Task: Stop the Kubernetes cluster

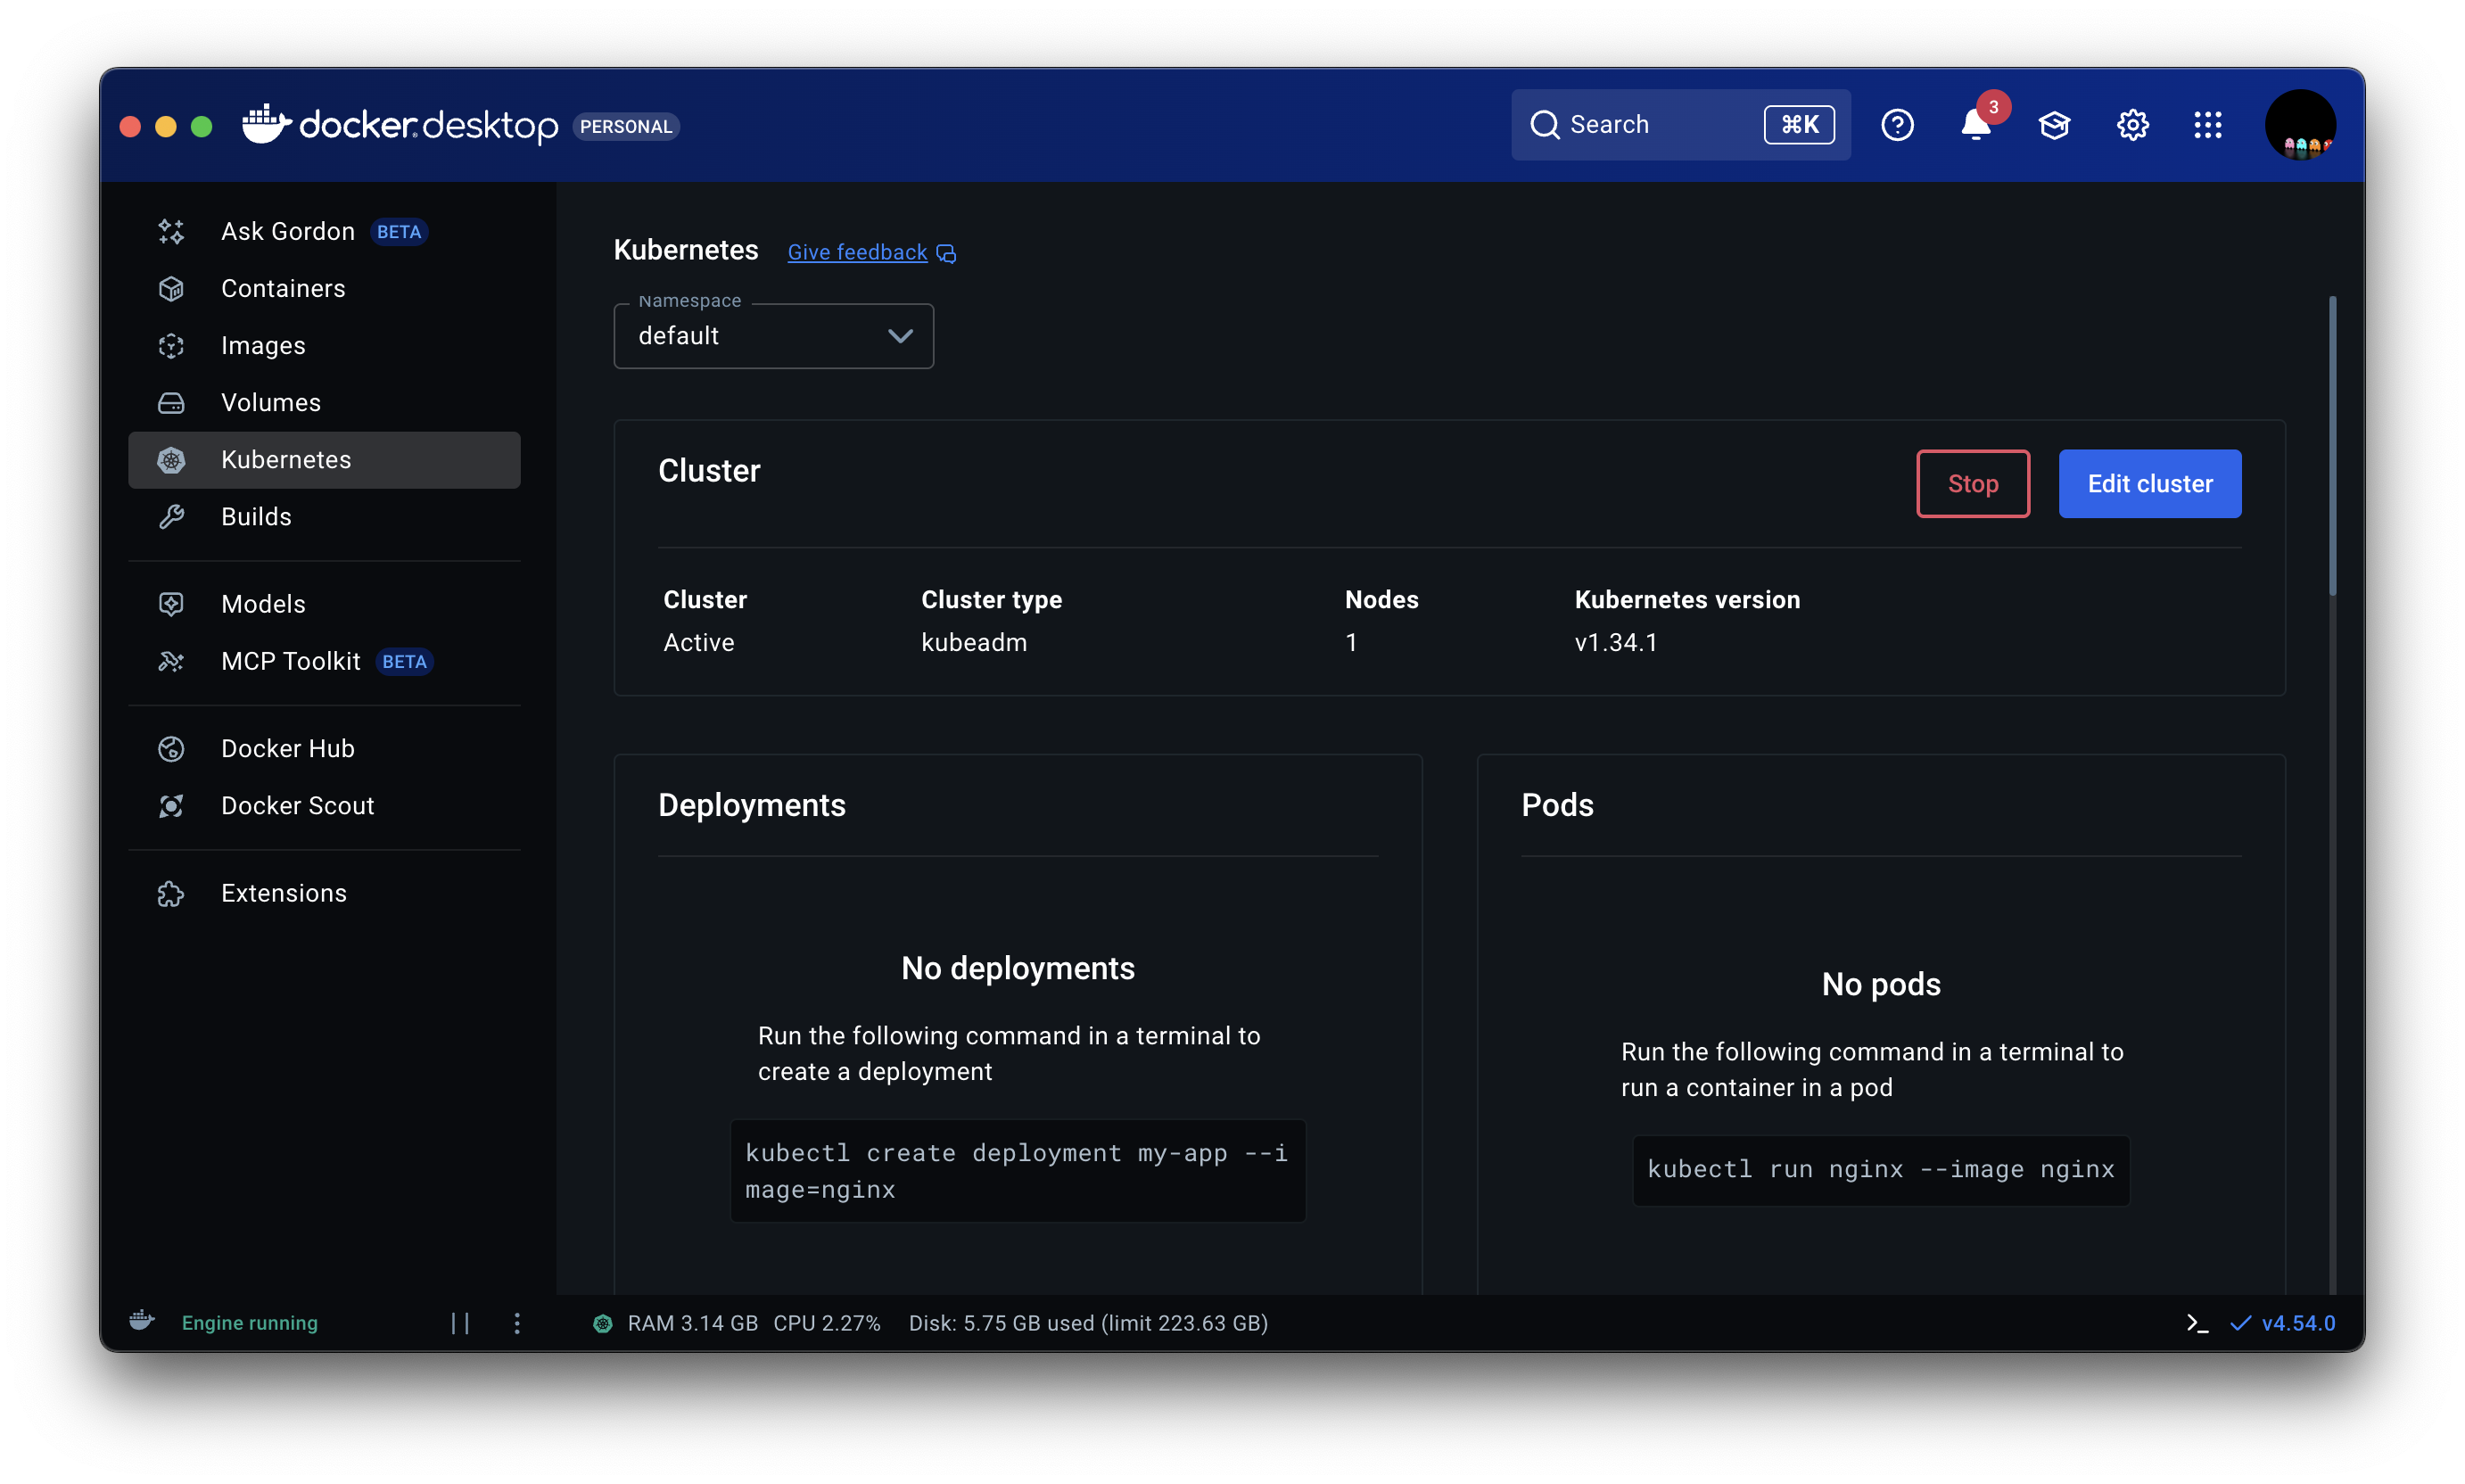Action: point(1972,484)
